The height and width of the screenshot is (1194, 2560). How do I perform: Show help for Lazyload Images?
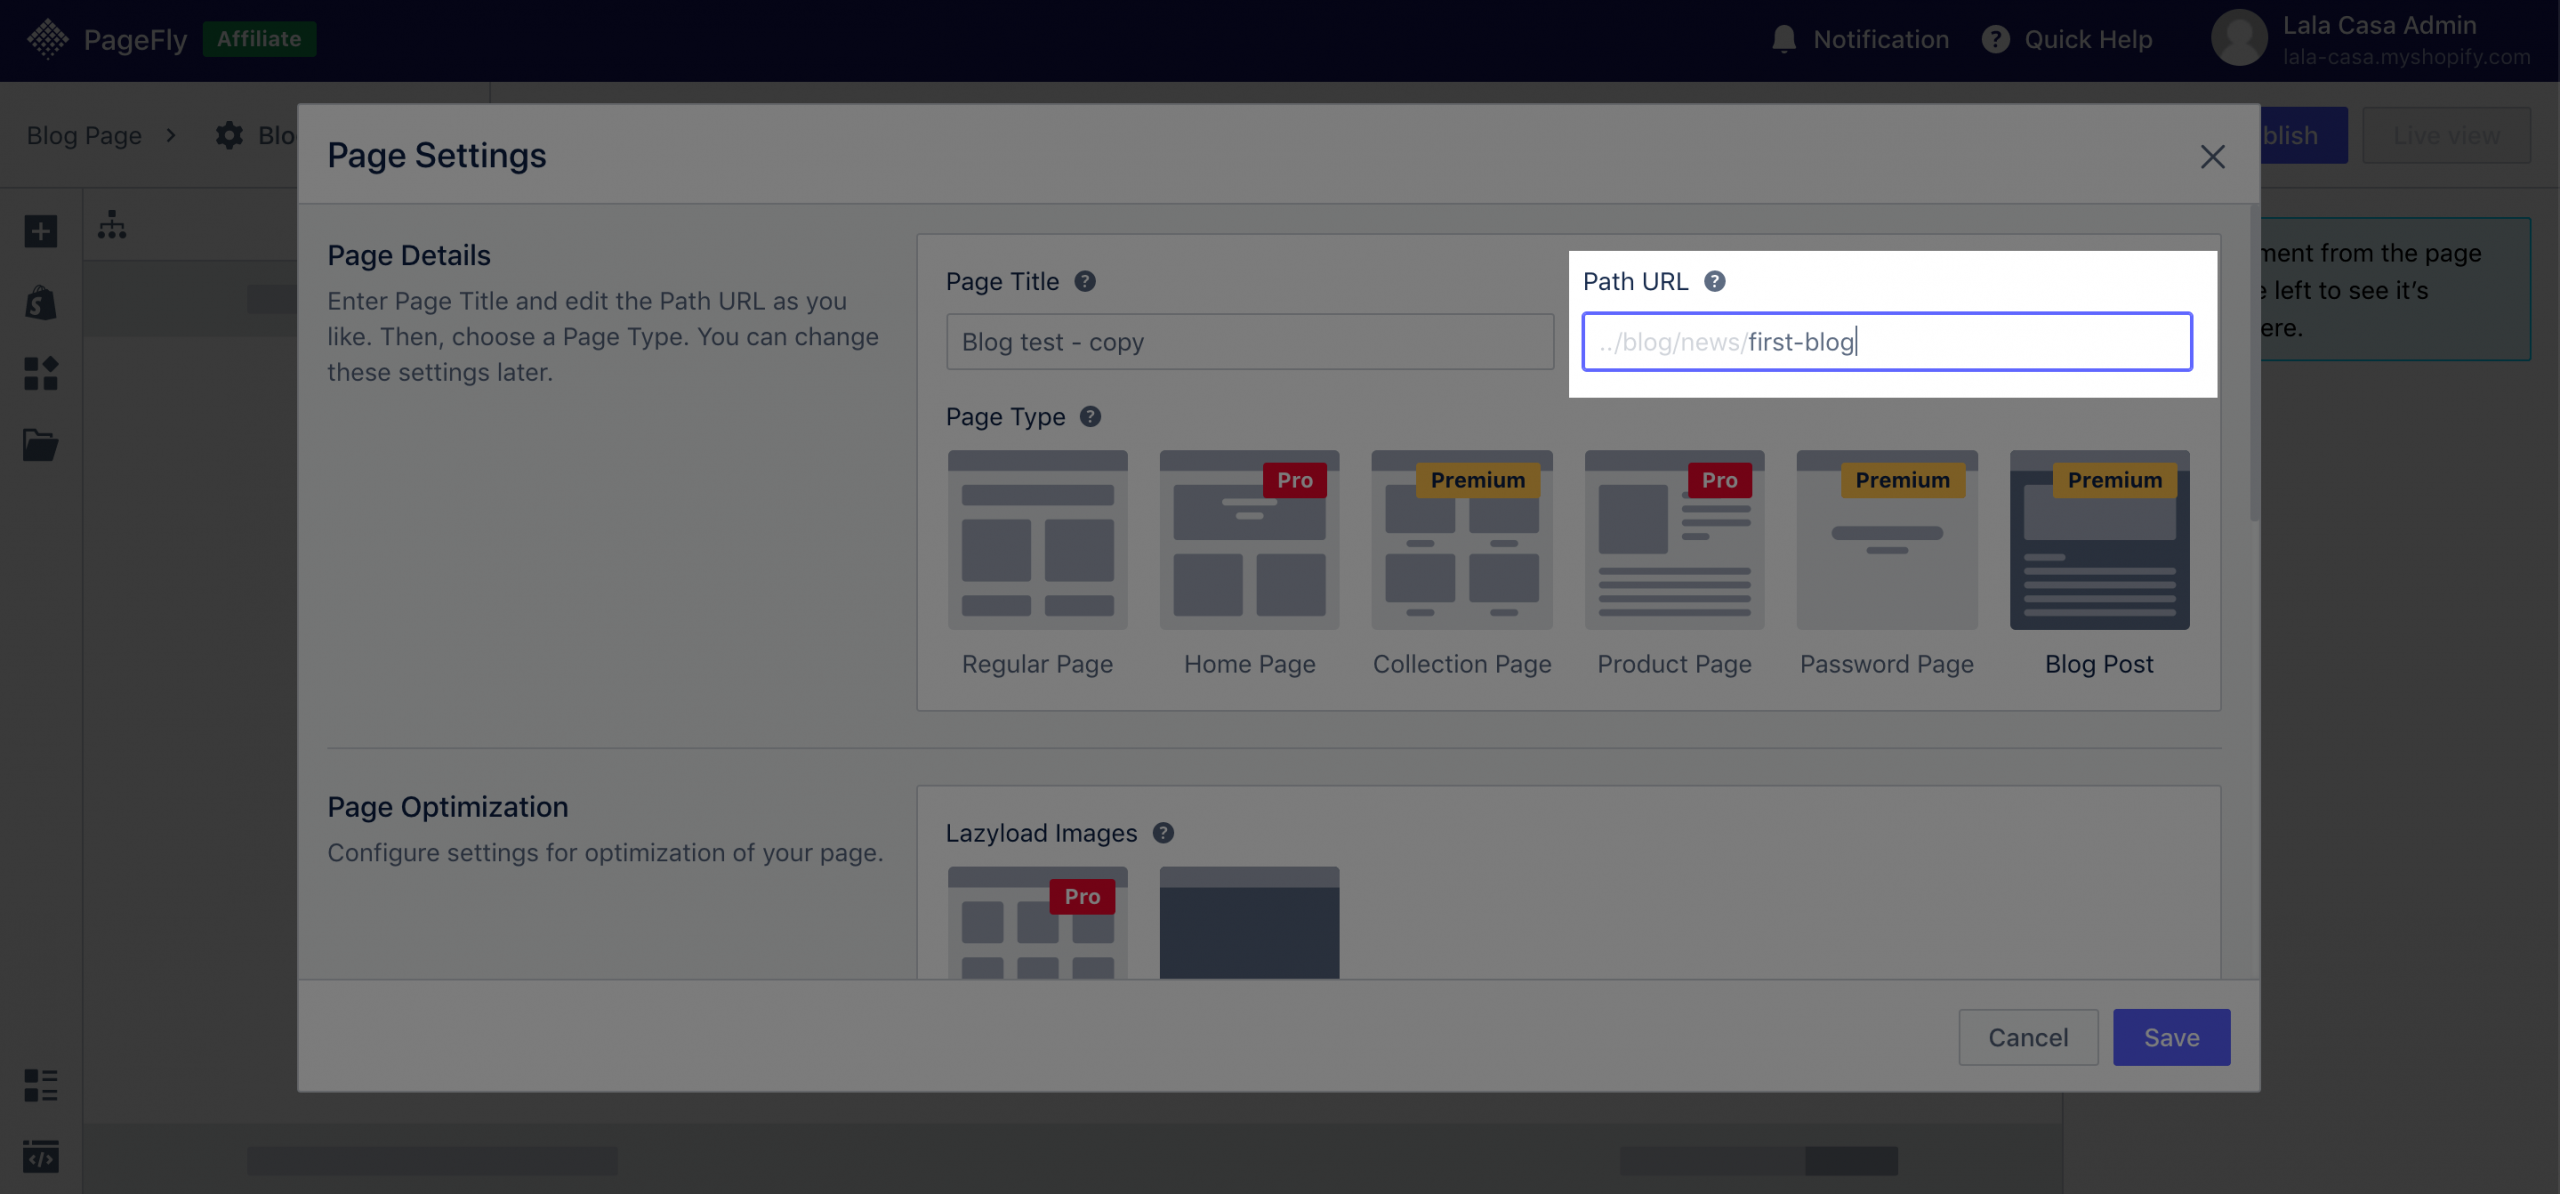[1163, 832]
